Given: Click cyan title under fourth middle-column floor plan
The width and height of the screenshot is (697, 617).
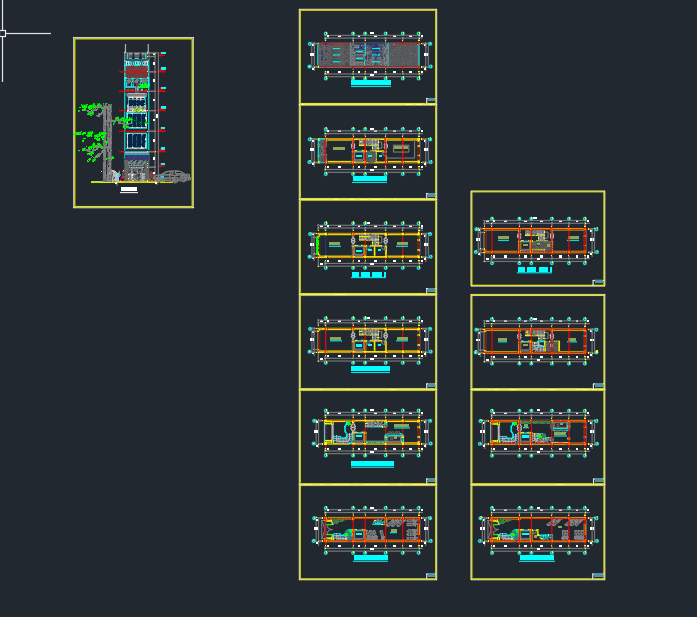Looking at the screenshot, I should (x=370, y=369).
